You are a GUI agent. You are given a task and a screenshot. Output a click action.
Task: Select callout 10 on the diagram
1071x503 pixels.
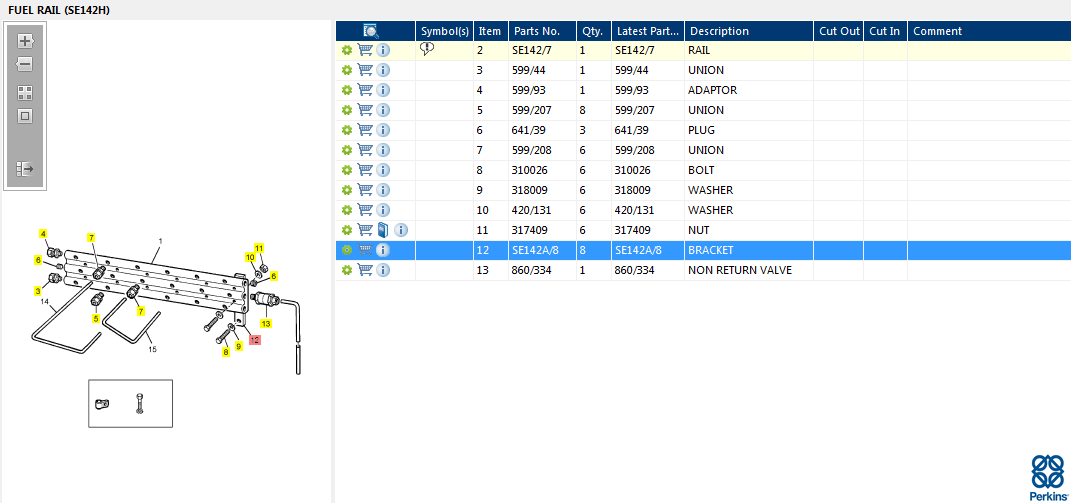point(251,256)
